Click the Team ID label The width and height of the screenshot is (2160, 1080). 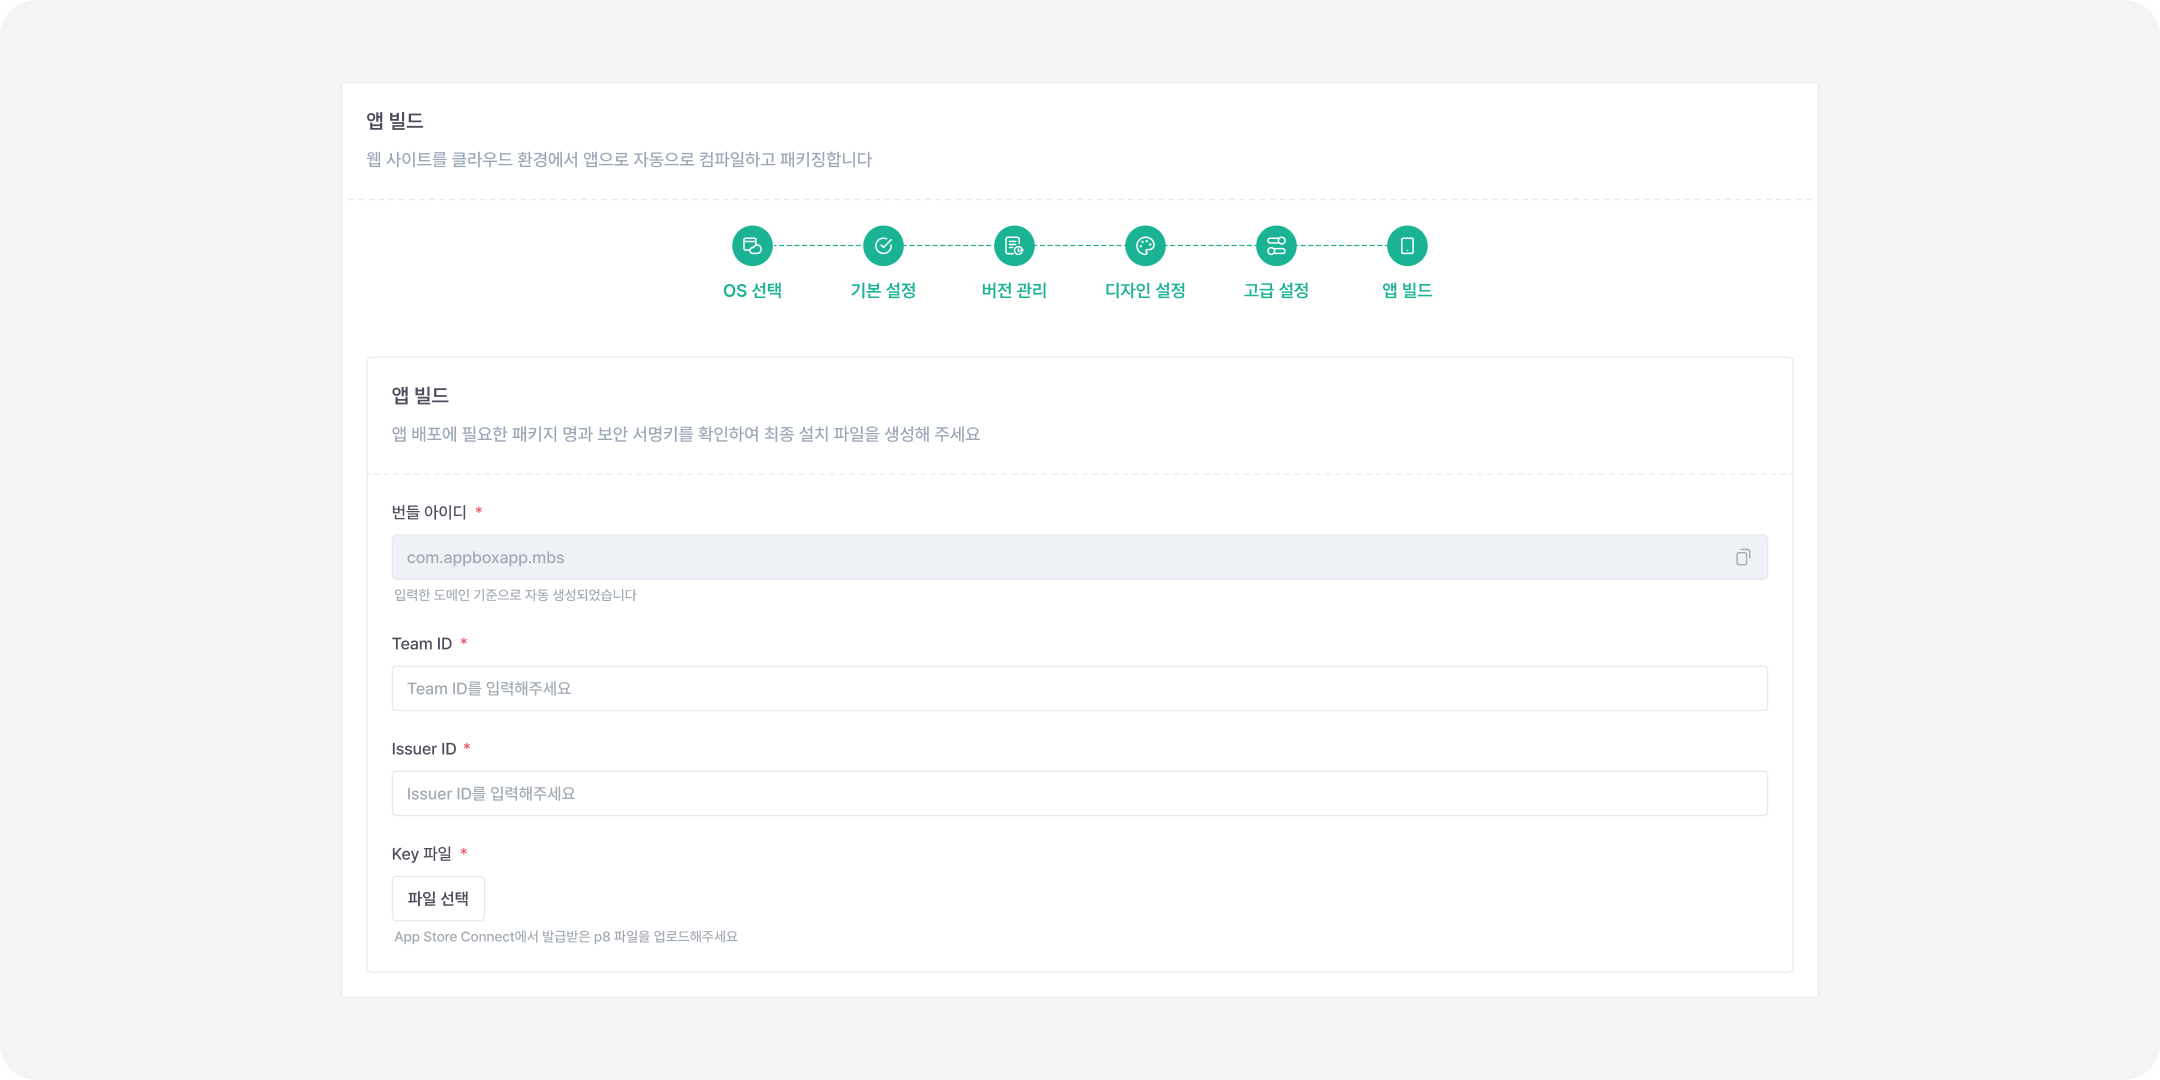[422, 644]
